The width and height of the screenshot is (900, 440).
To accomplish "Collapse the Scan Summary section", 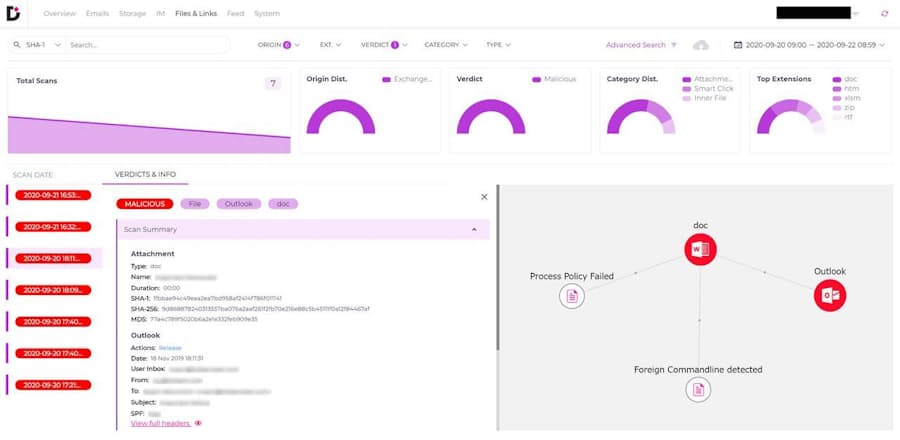I will click(x=474, y=229).
